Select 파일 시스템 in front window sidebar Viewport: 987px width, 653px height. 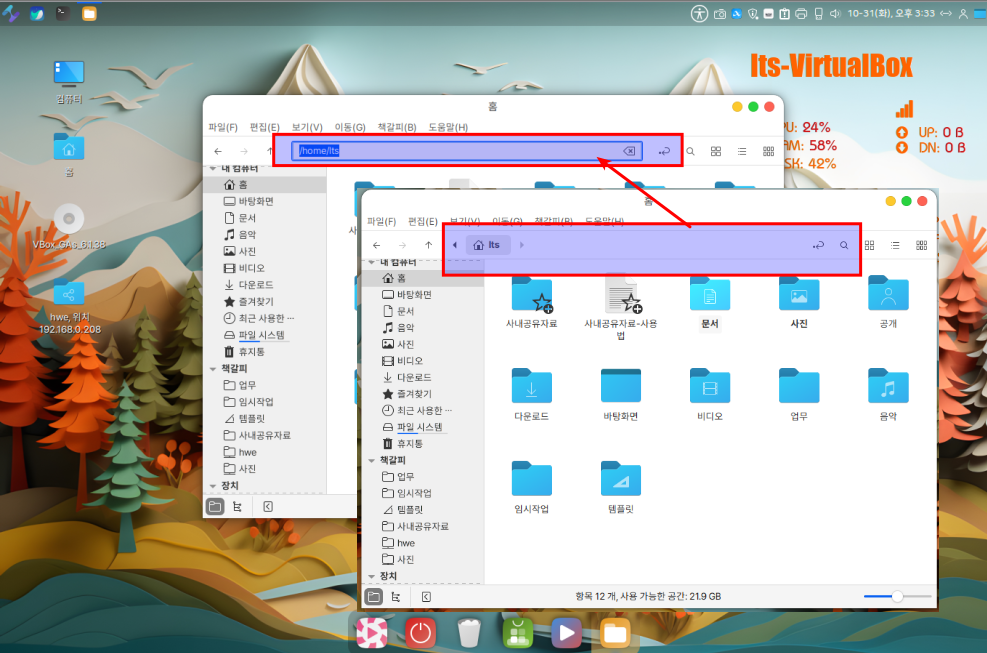(x=420, y=427)
